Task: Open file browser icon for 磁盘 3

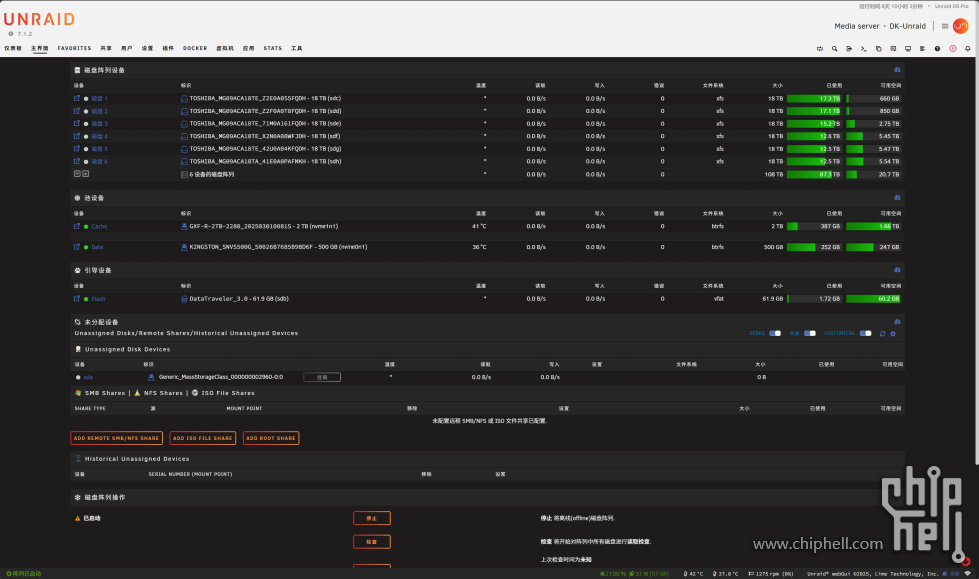Action: [x=77, y=123]
